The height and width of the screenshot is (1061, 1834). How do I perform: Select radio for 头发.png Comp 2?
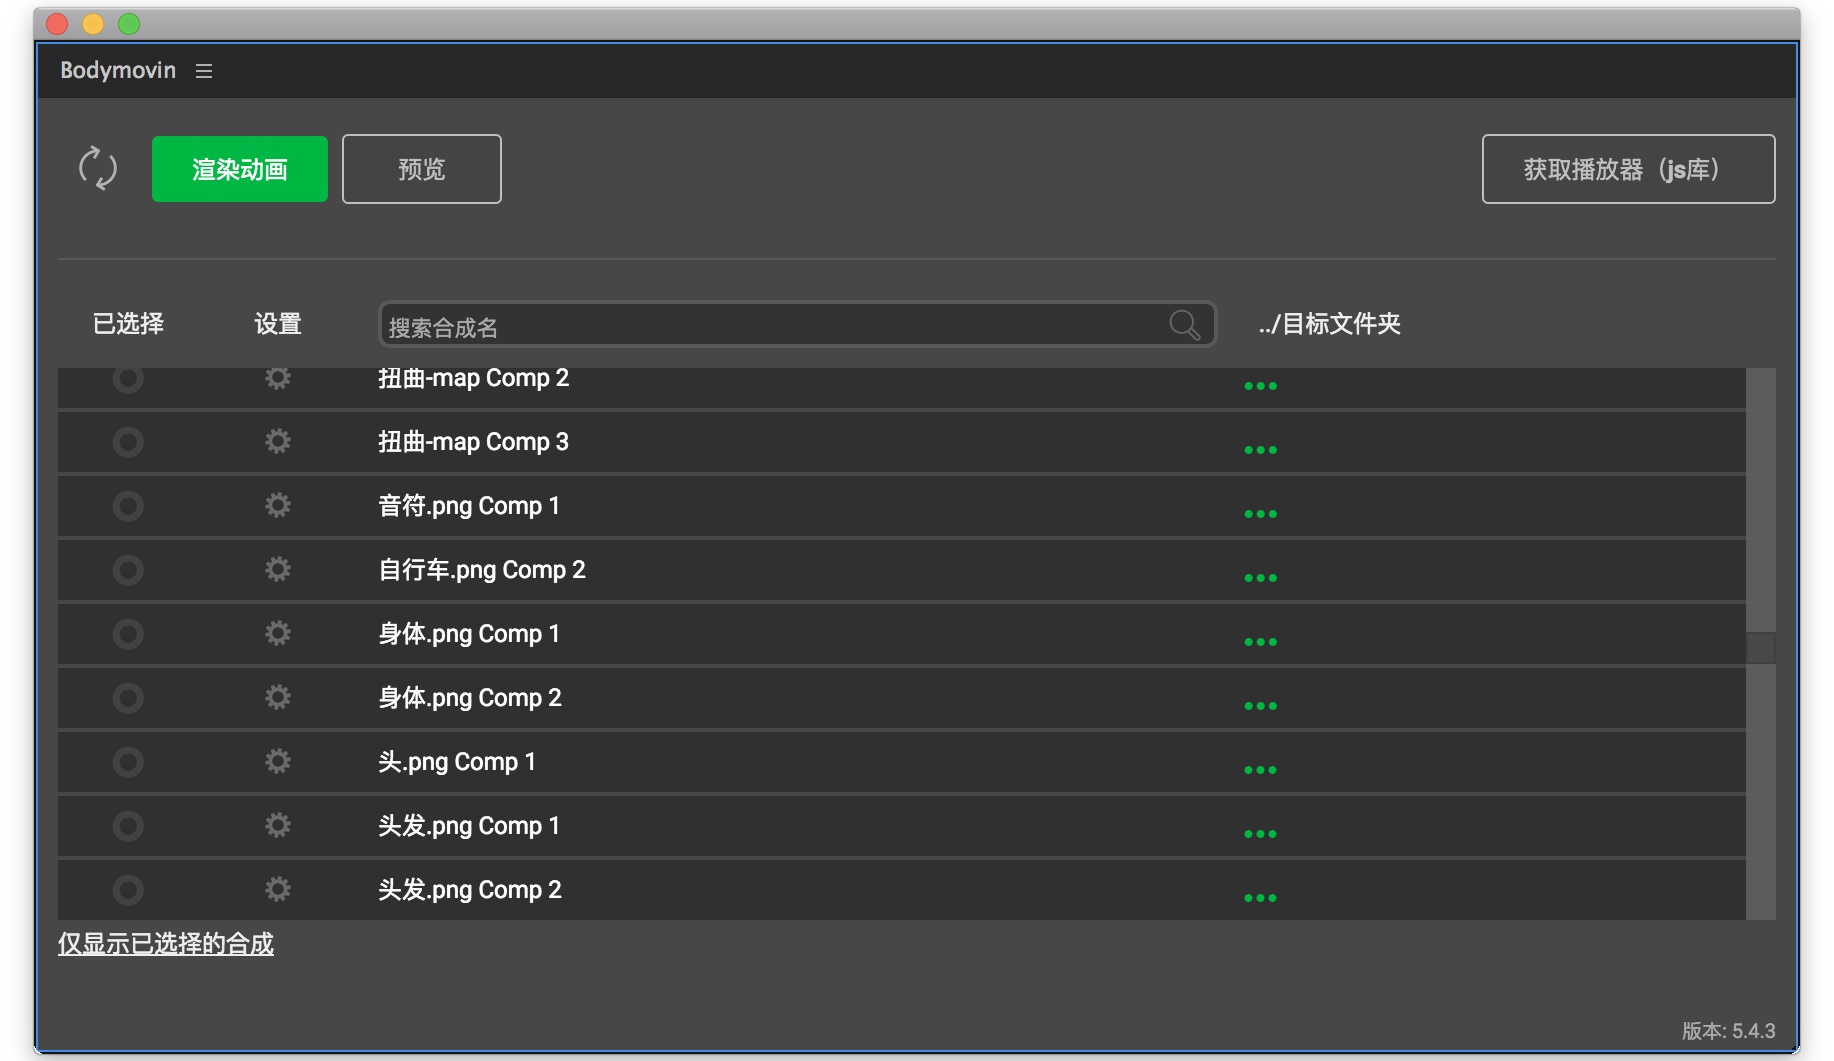click(x=128, y=890)
